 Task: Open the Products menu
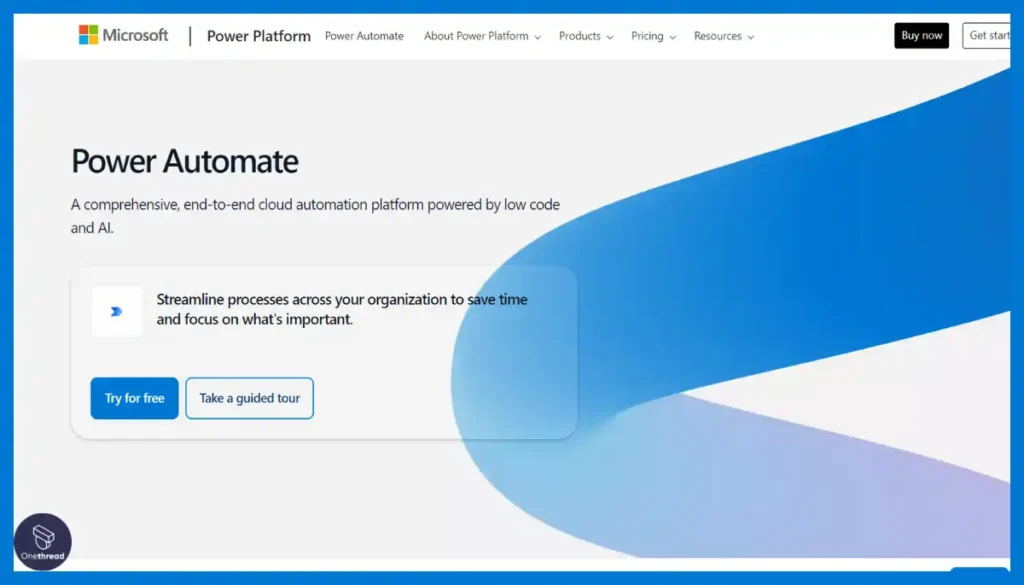pyautogui.click(x=586, y=36)
